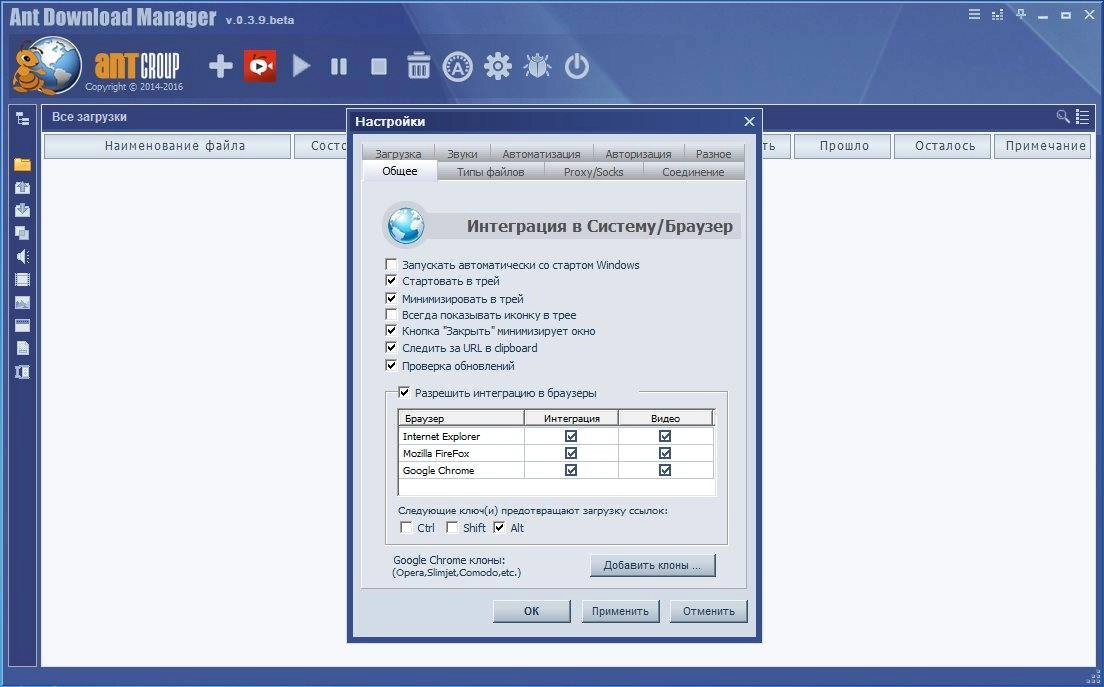Select the window programs sidebar icon

tap(23, 325)
